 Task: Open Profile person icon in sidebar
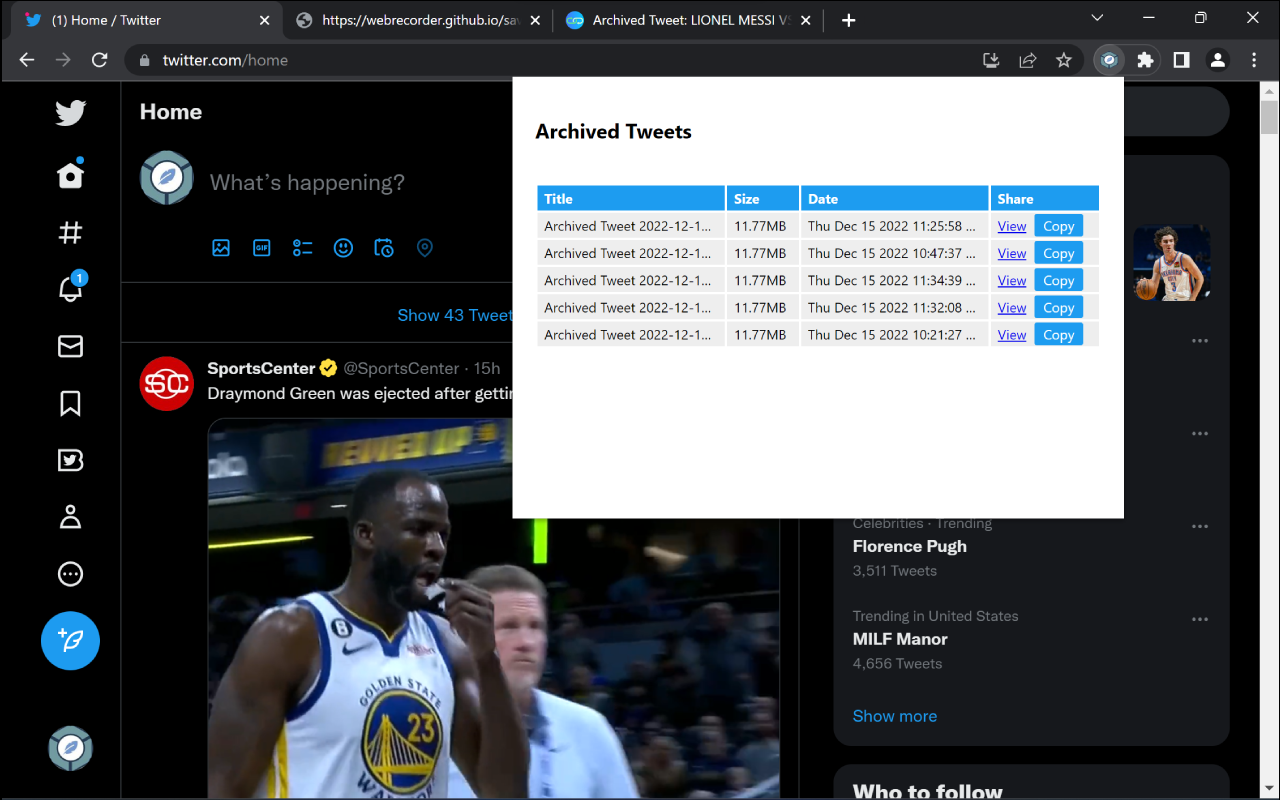[70, 517]
